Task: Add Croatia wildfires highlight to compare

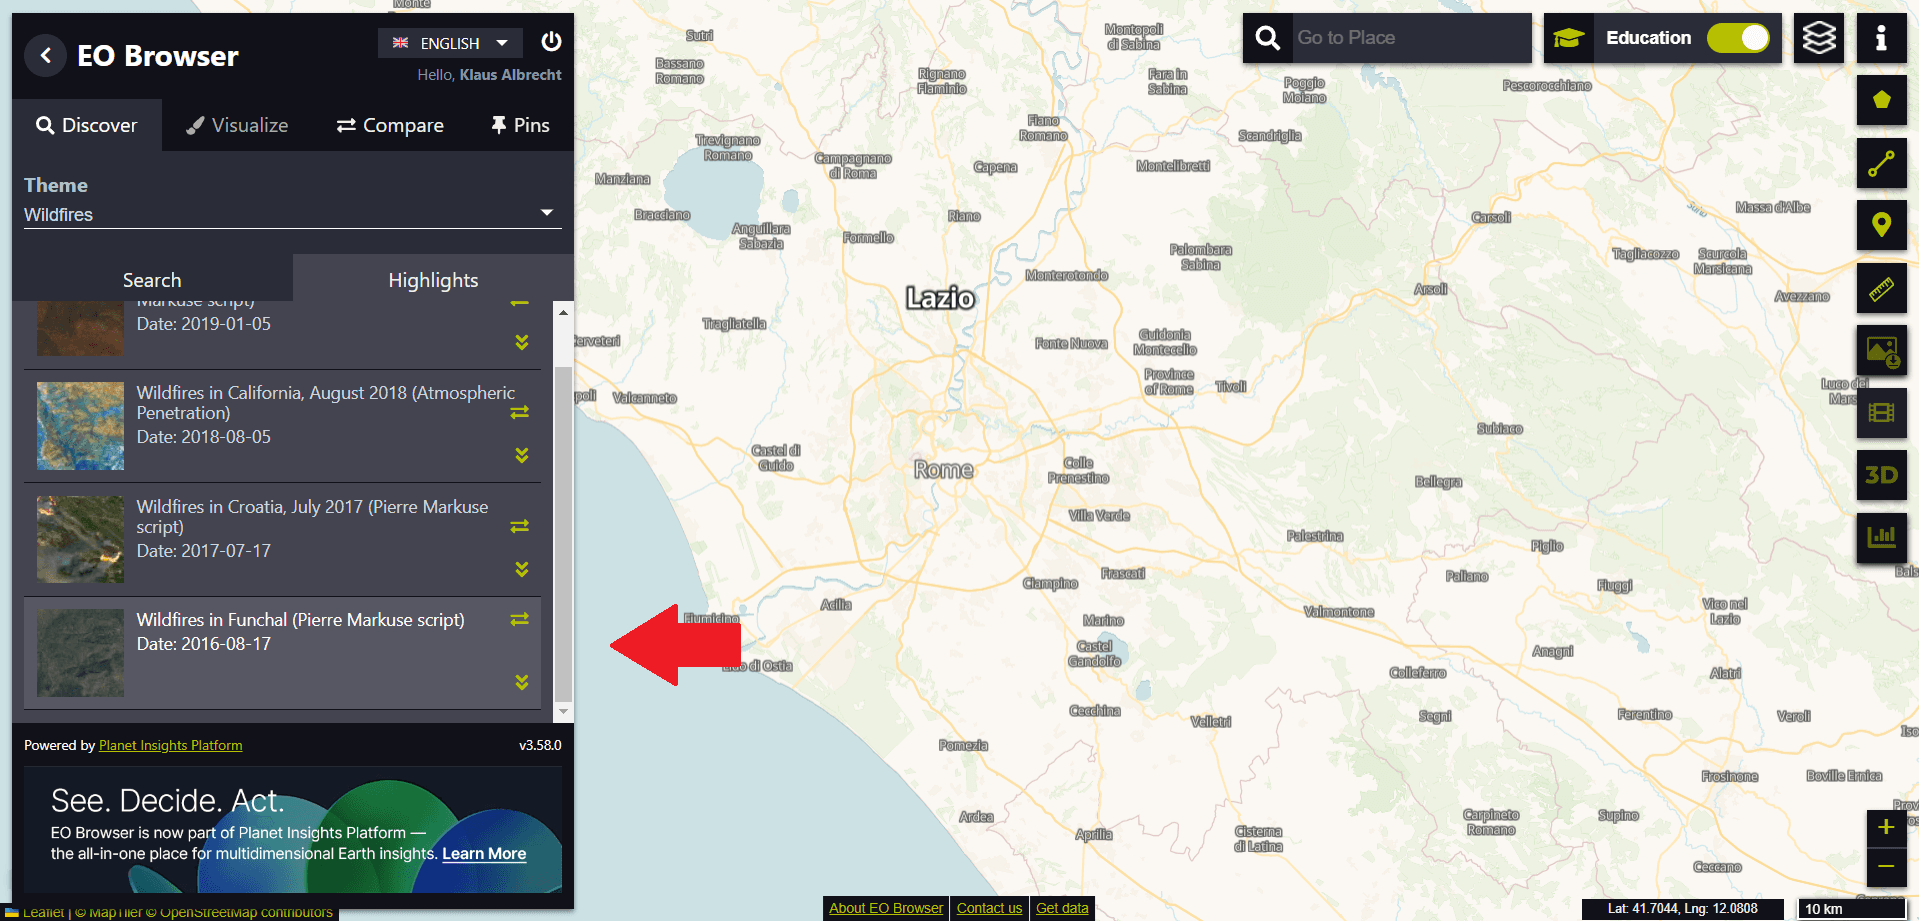Action: 519,526
